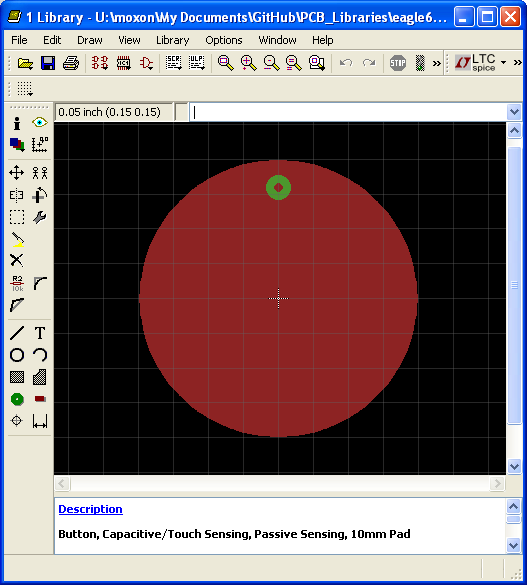Zoom out with the minus magnifier icon
This screenshot has height=585, width=527.
coord(272,63)
